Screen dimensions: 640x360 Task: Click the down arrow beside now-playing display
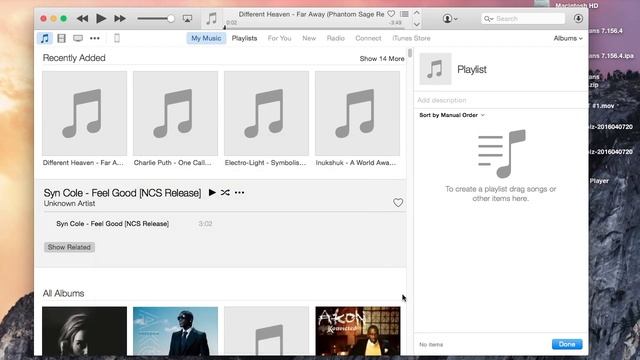(417, 24)
